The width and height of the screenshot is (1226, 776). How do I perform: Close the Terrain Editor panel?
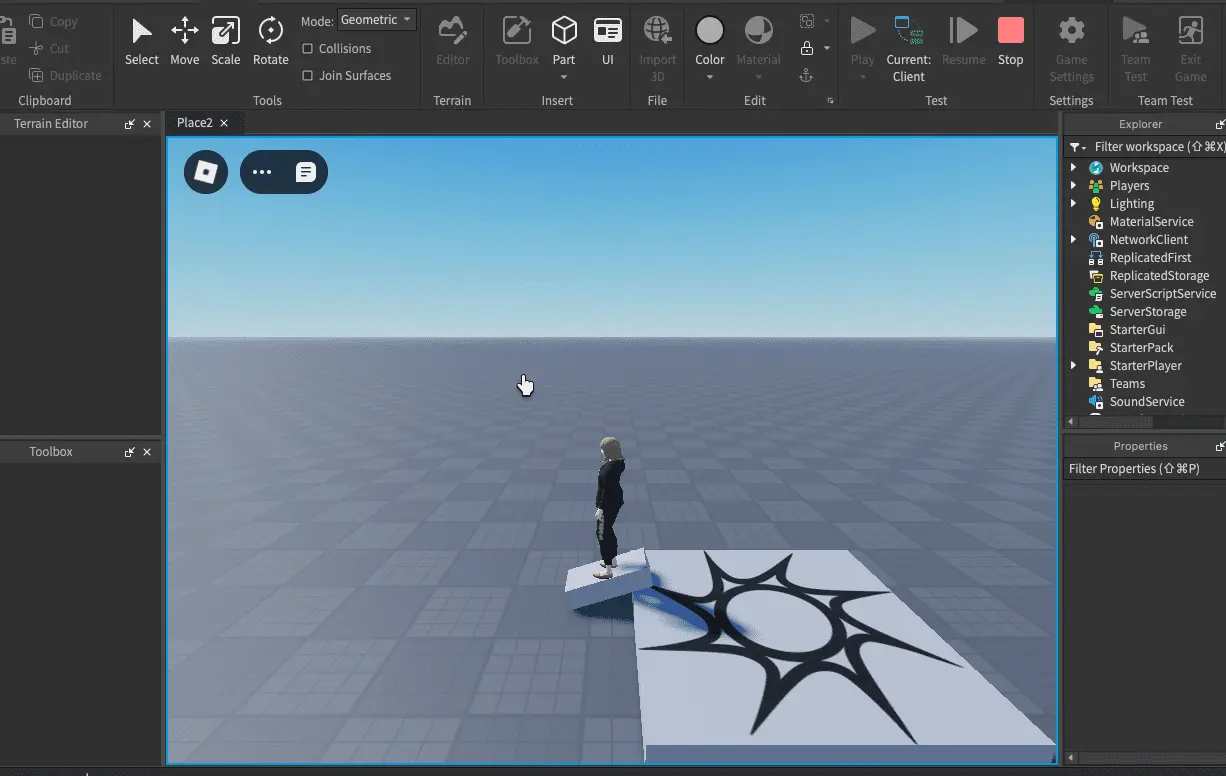[147, 124]
